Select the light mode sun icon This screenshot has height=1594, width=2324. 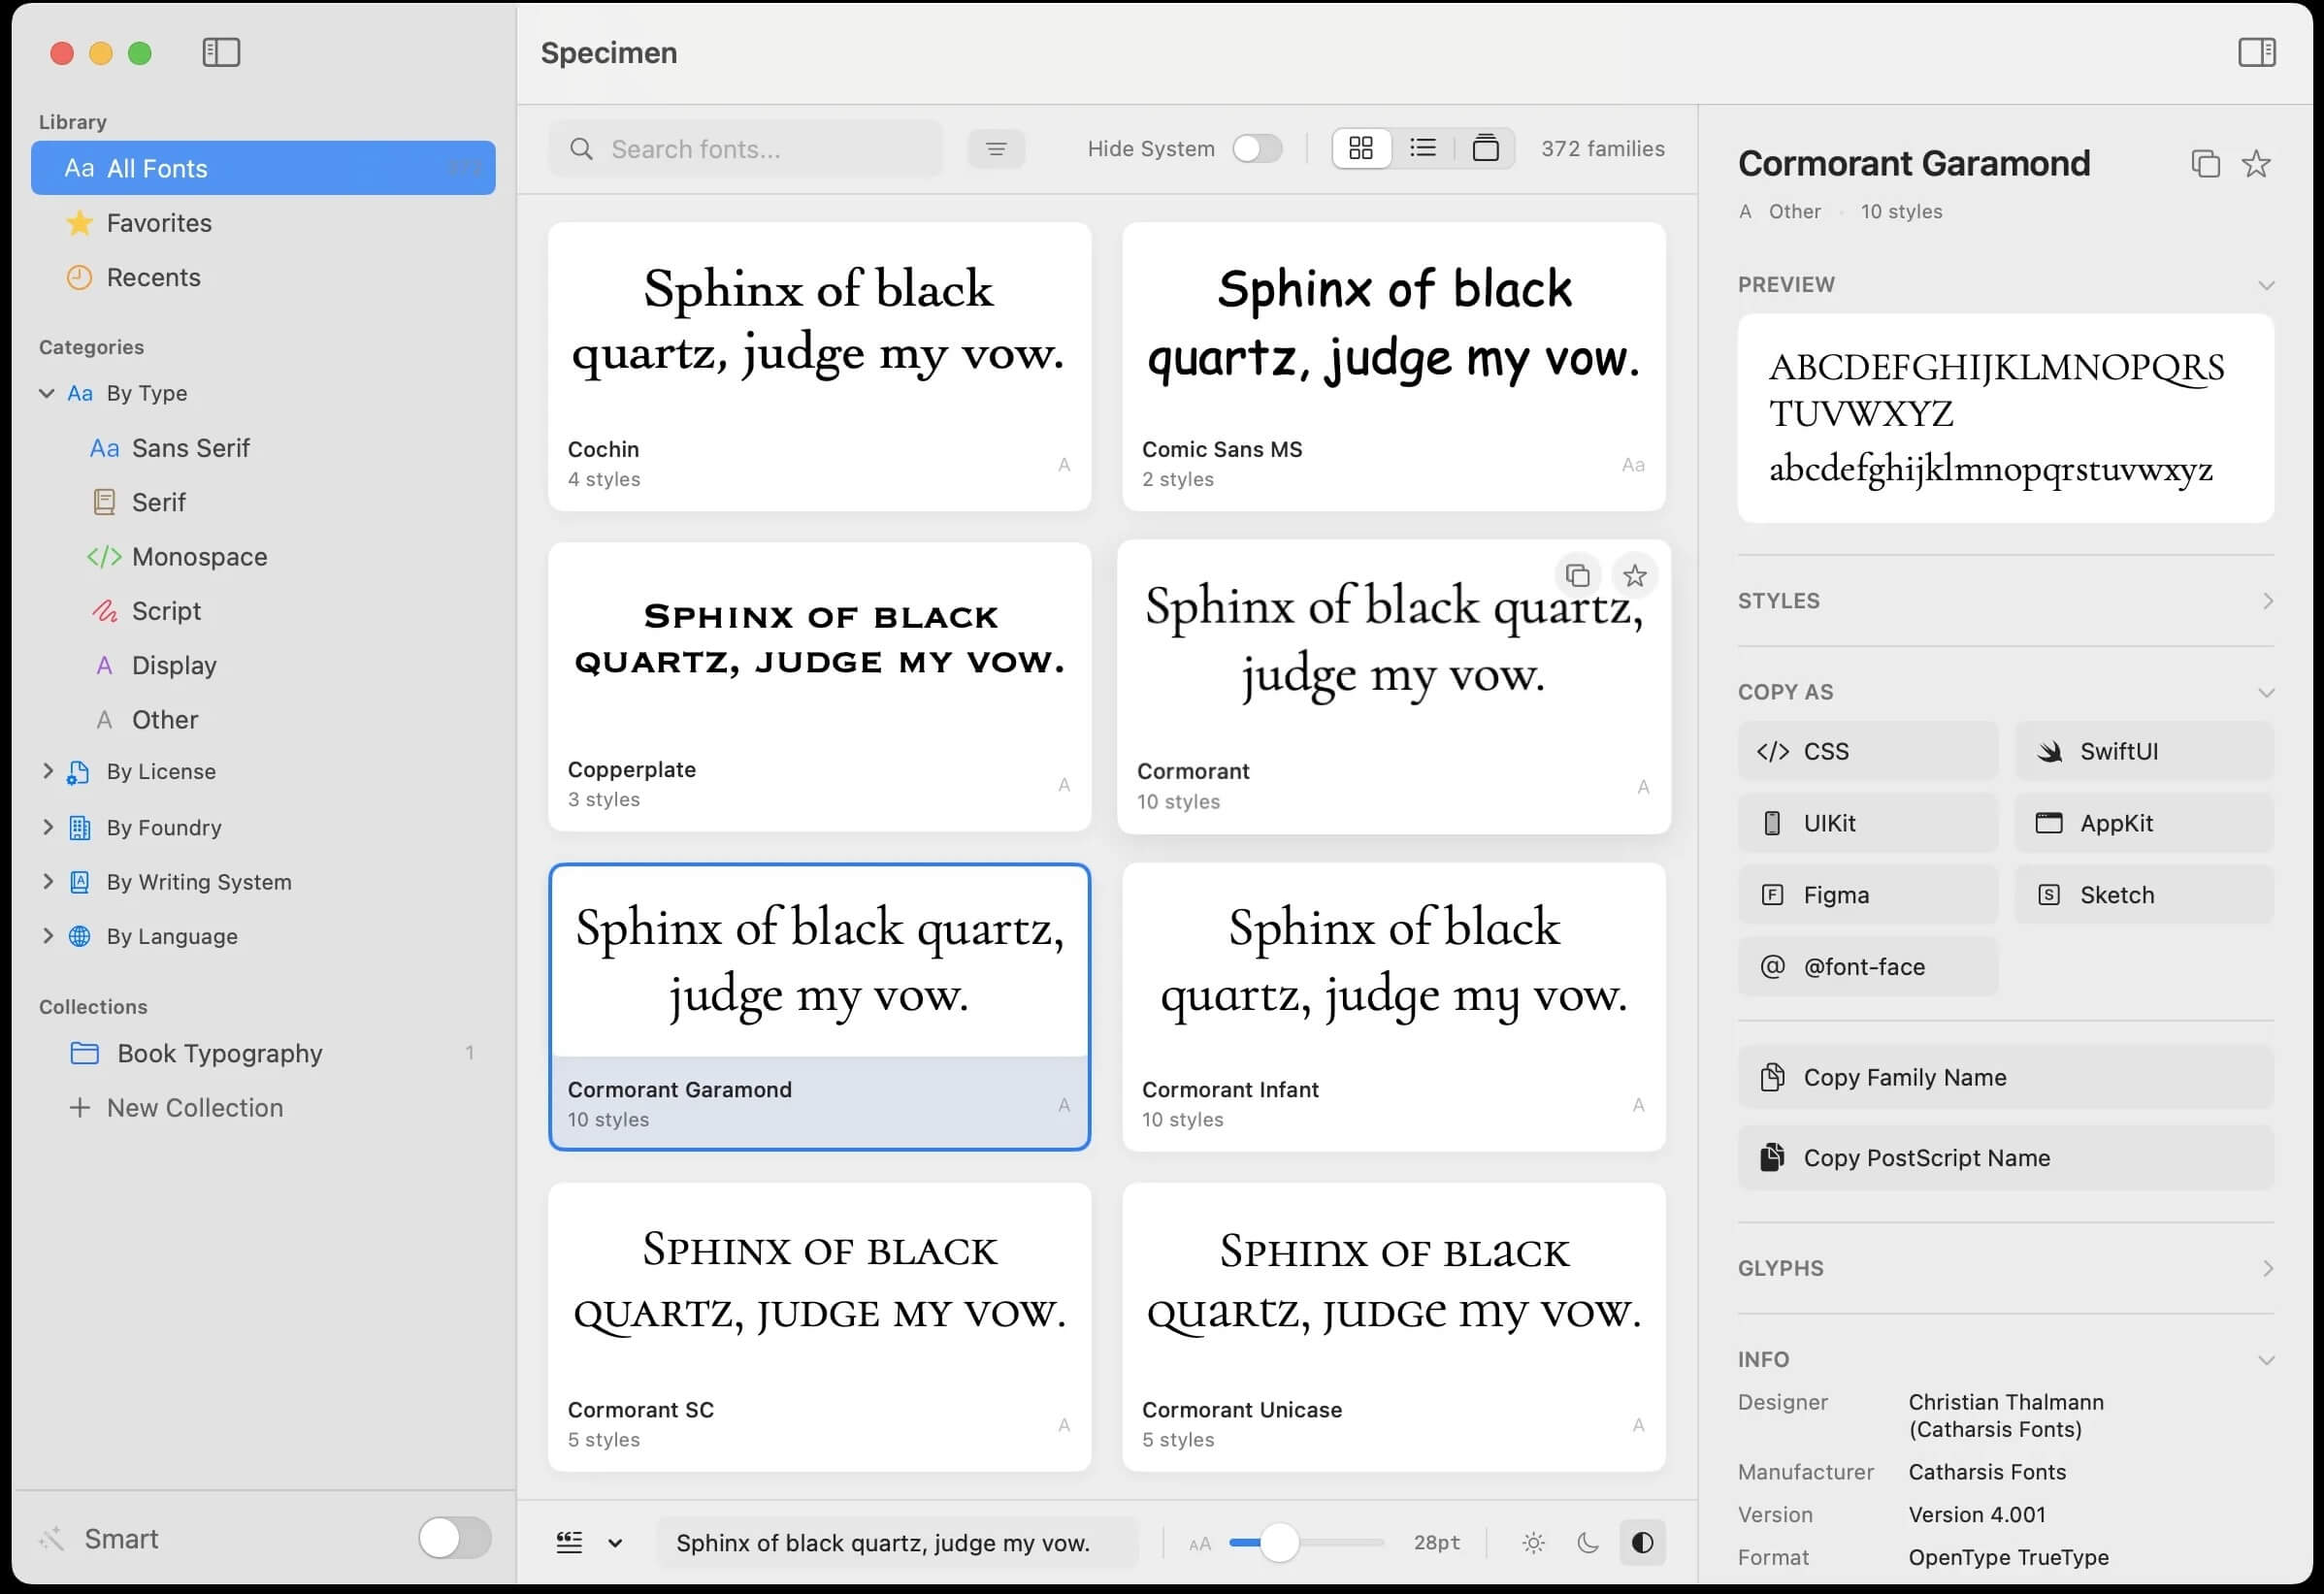click(x=1533, y=1542)
